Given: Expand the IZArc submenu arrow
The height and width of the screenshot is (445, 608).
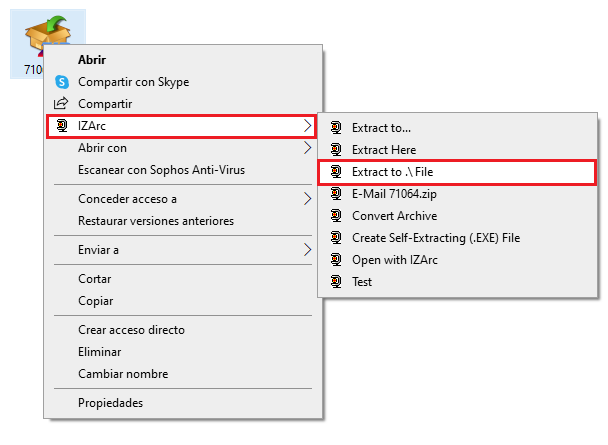Looking at the screenshot, I should [x=307, y=126].
